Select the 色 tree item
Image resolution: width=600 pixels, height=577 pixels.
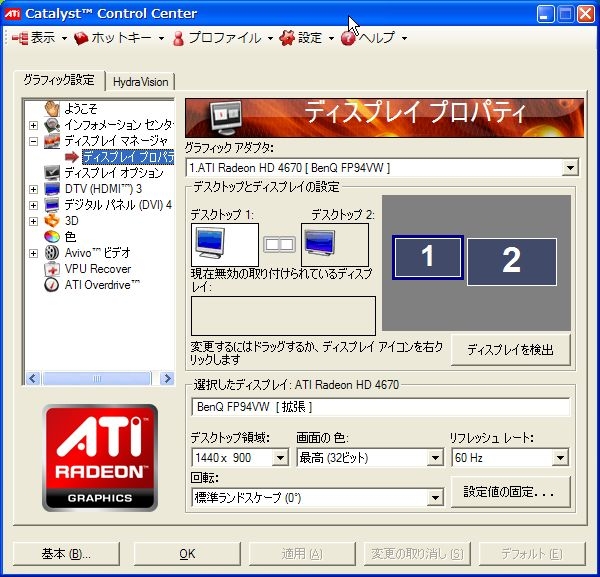point(70,237)
